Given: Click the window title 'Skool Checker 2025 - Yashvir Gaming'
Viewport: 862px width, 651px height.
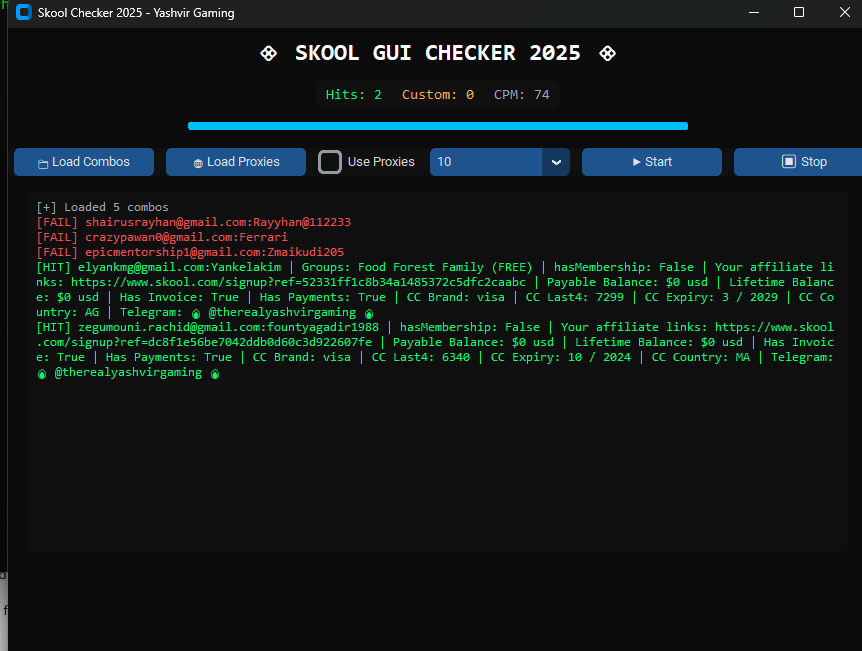Looking at the screenshot, I should pos(136,13).
